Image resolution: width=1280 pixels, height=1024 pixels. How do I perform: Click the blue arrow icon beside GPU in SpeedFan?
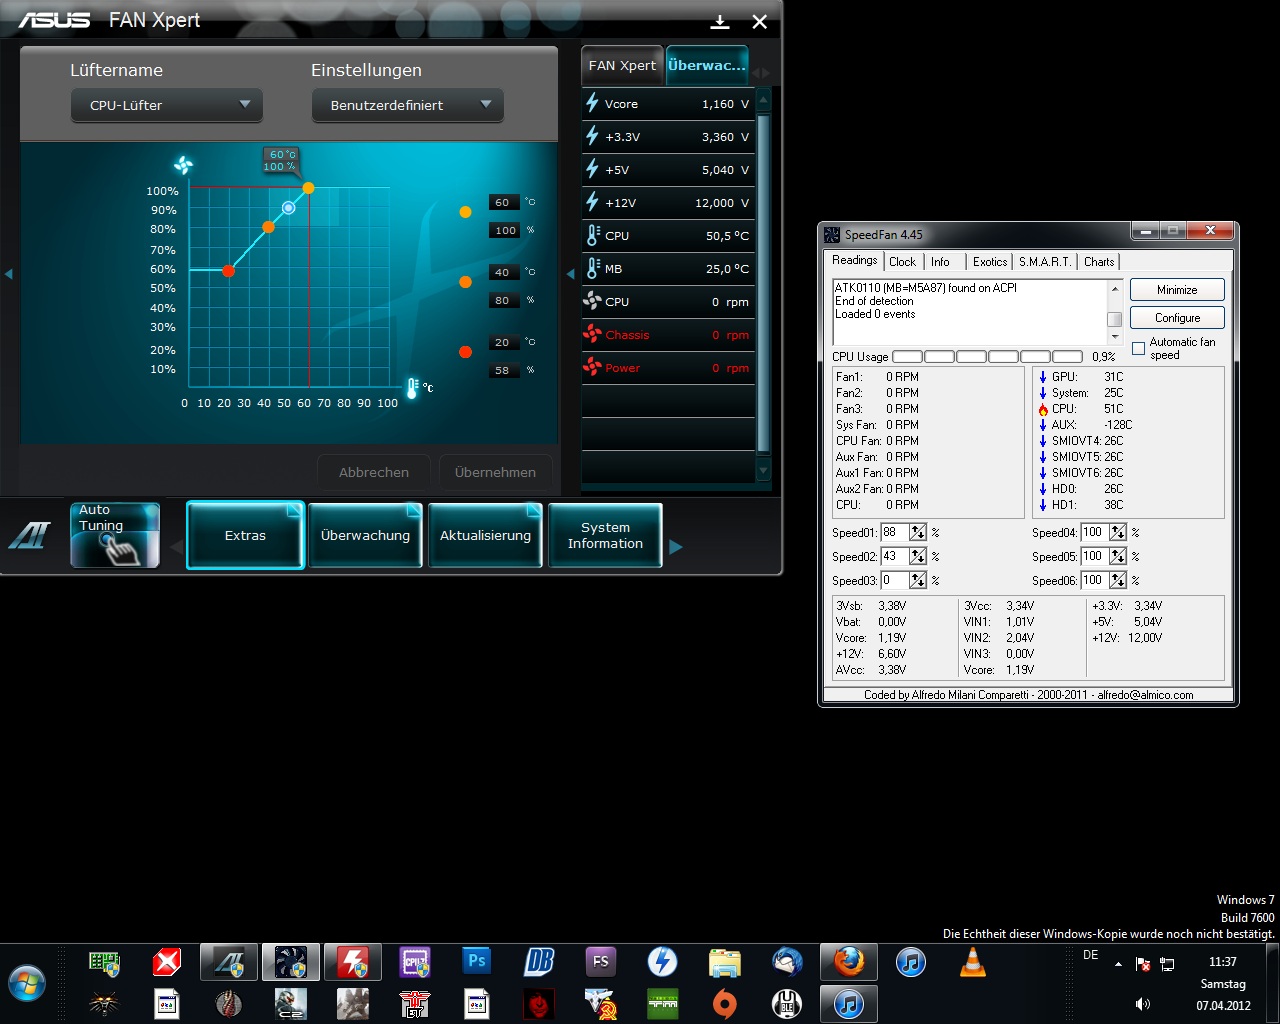(x=1043, y=377)
